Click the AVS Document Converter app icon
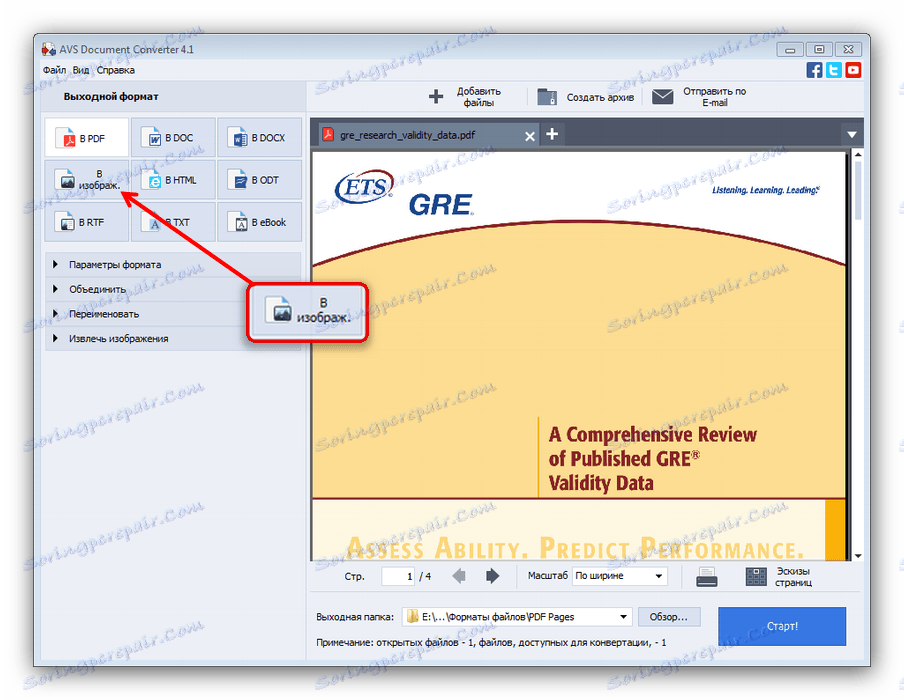 [x=49, y=49]
